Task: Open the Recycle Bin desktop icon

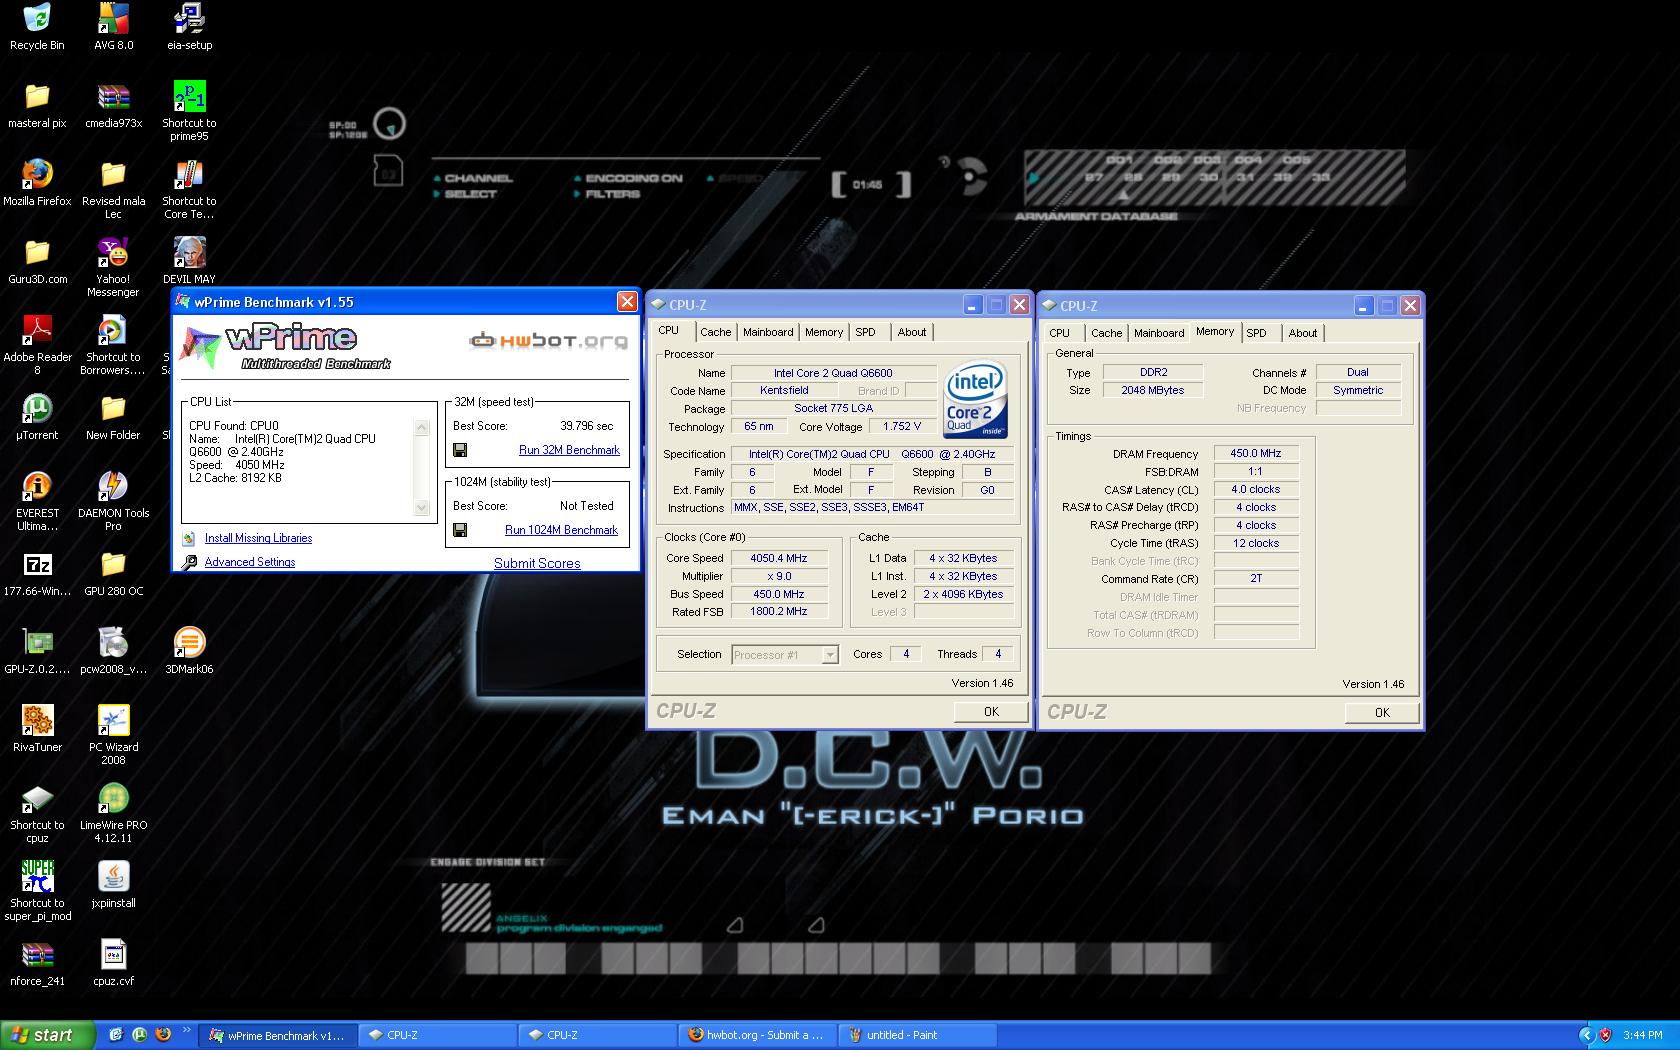Action: click(x=37, y=19)
